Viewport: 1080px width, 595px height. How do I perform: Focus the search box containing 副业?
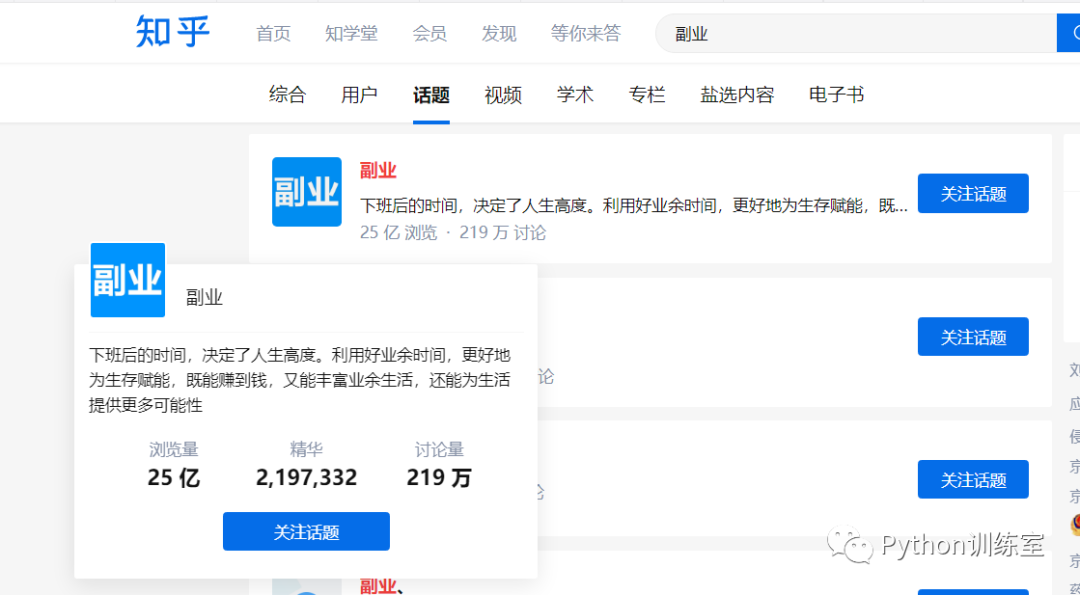click(855, 33)
